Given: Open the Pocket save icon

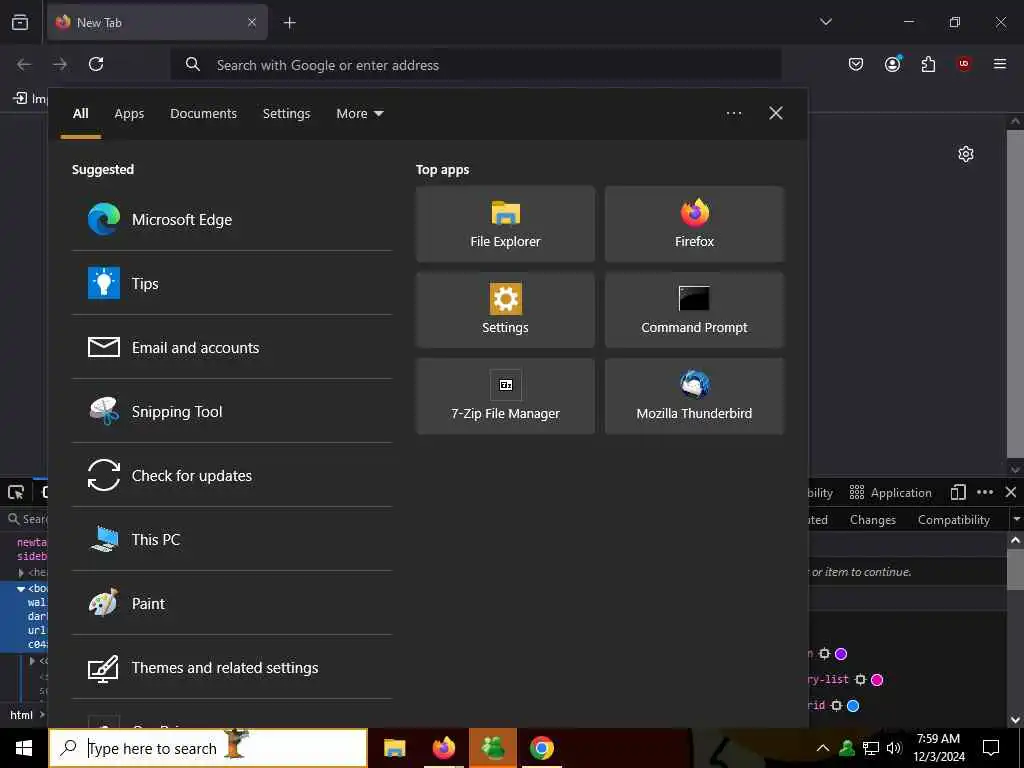Looking at the screenshot, I should click(x=856, y=64).
